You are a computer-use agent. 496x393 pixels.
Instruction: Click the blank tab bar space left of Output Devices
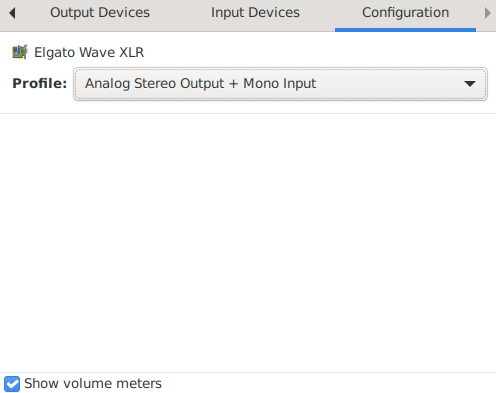(33, 13)
